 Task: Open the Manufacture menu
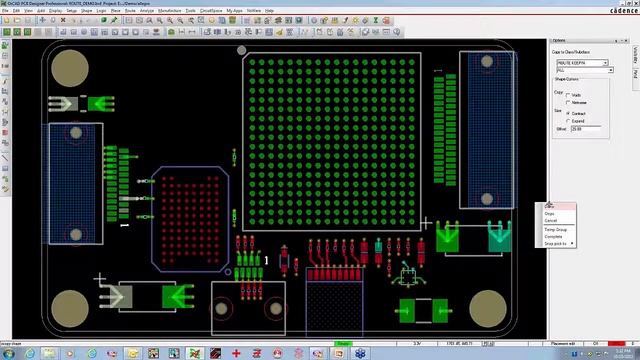(169, 11)
